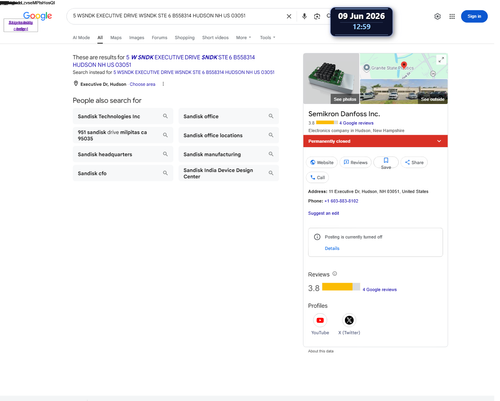Viewport: 500px width, 401px height.
Task: Click Suggest an edit link
Action: (x=323, y=213)
